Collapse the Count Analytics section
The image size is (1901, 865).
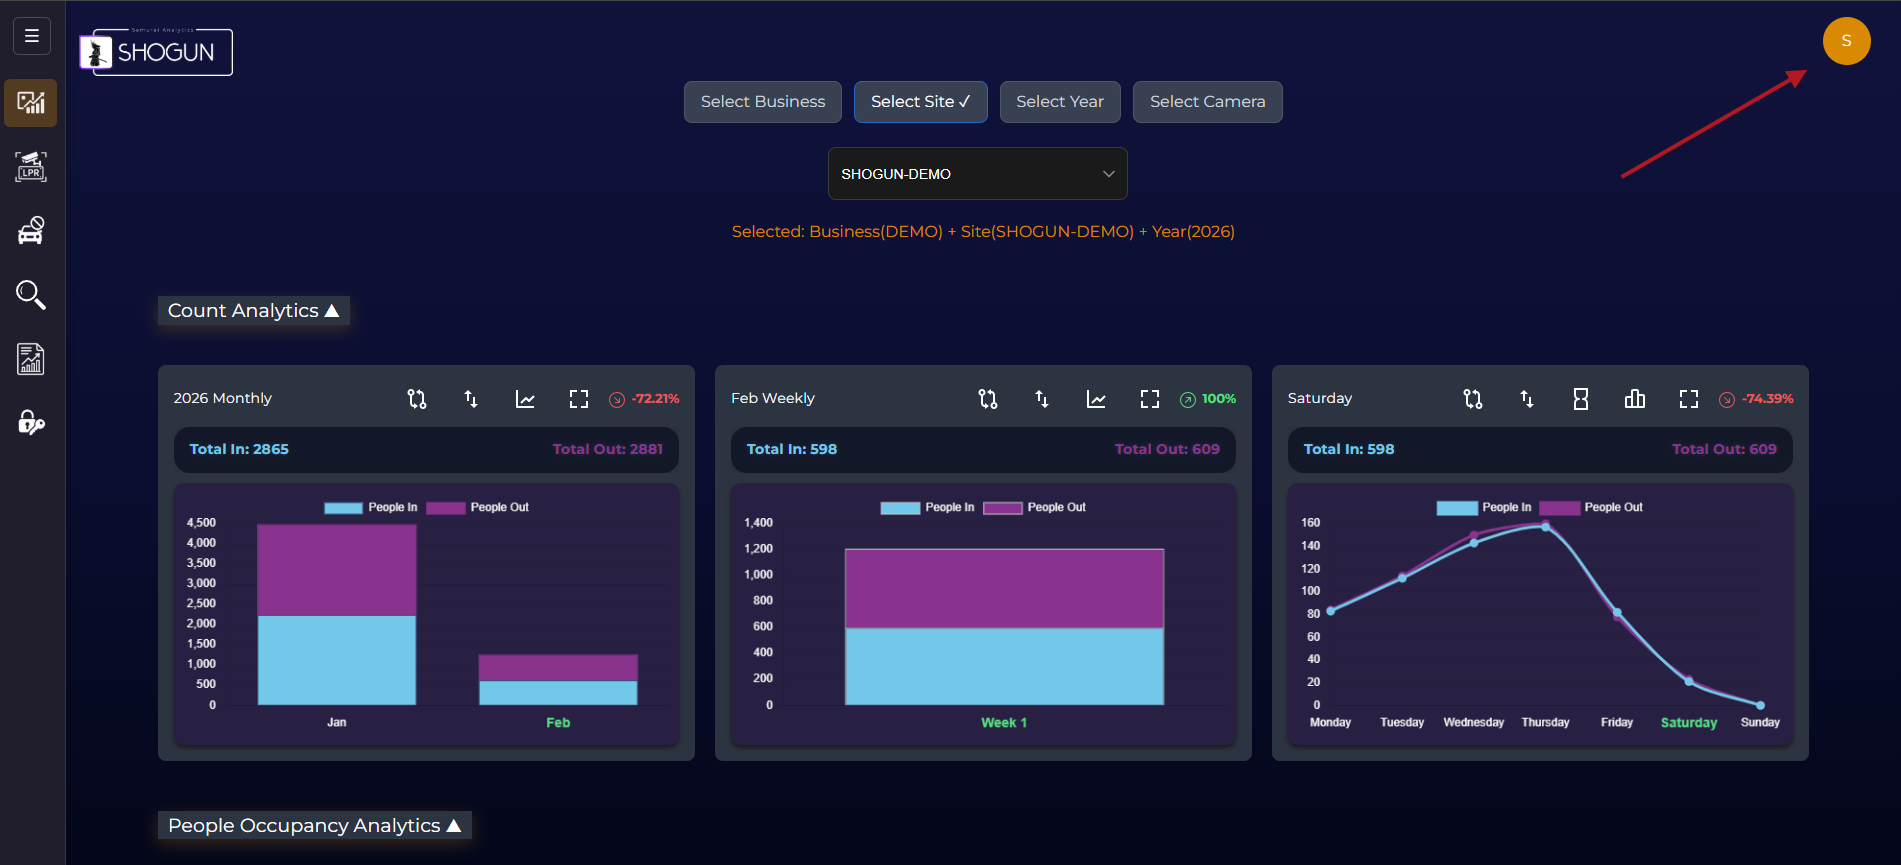(253, 311)
